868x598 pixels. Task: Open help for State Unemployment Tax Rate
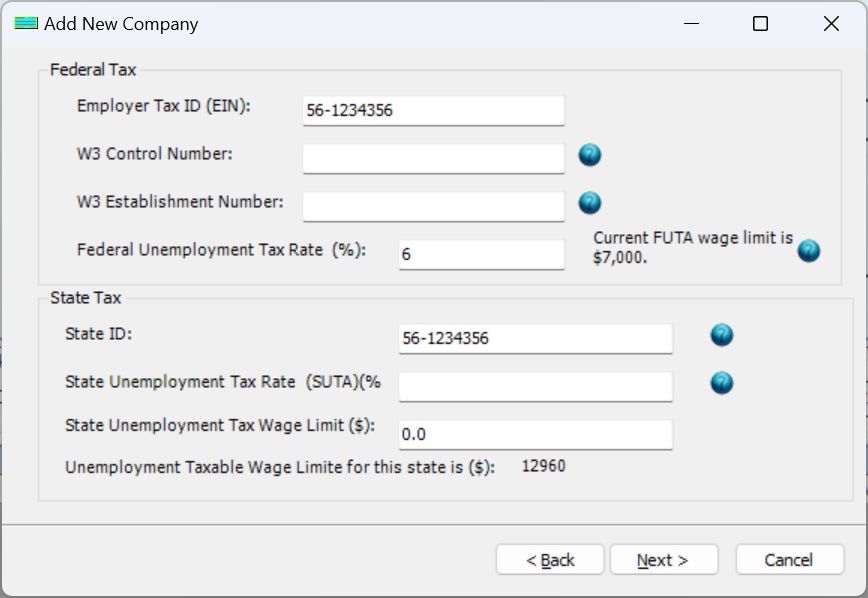[x=721, y=383]
